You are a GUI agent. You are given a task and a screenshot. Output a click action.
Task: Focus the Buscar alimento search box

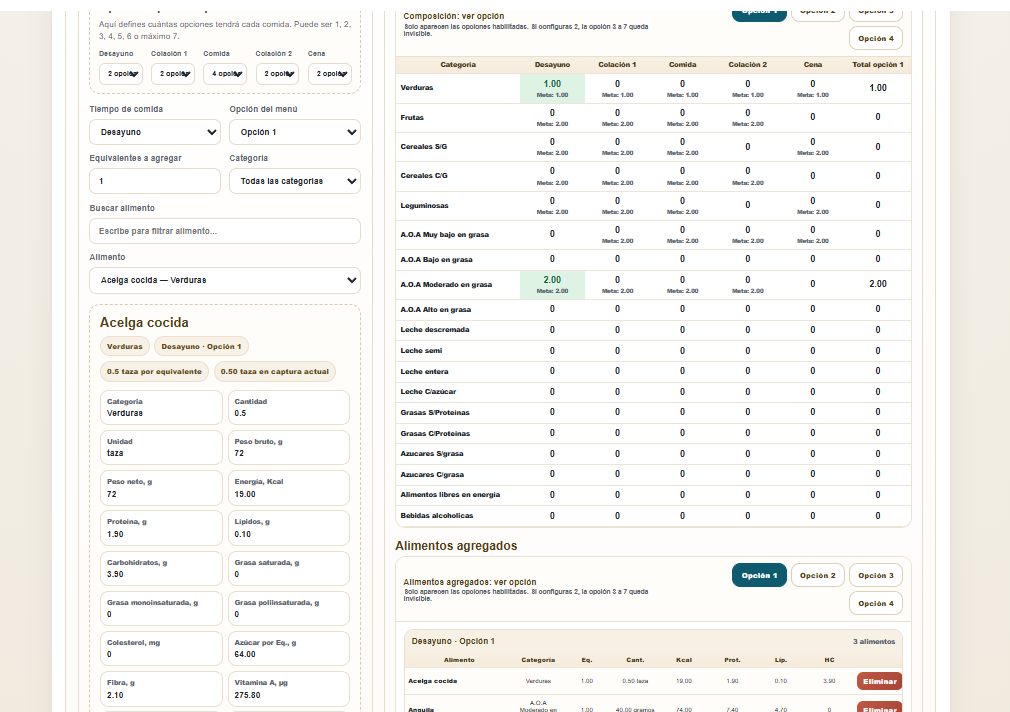225,231
